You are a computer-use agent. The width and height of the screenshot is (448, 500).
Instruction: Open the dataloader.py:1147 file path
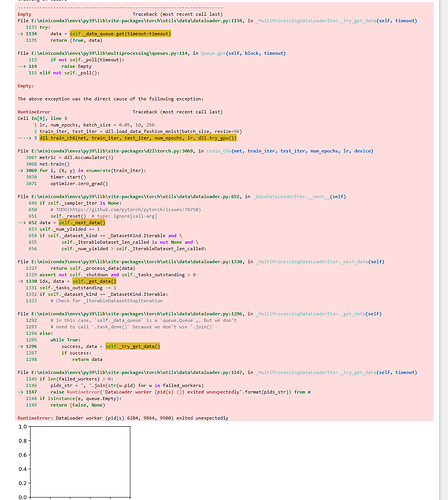tap(130, 372)
